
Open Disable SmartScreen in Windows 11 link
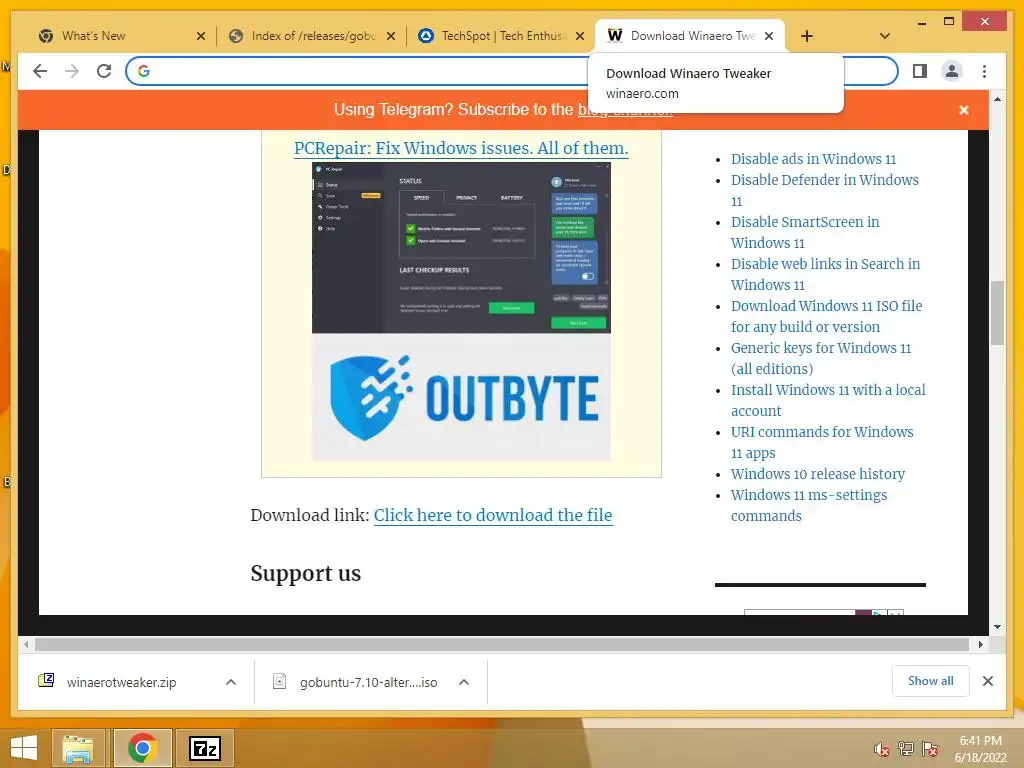[x=805, y=232]
